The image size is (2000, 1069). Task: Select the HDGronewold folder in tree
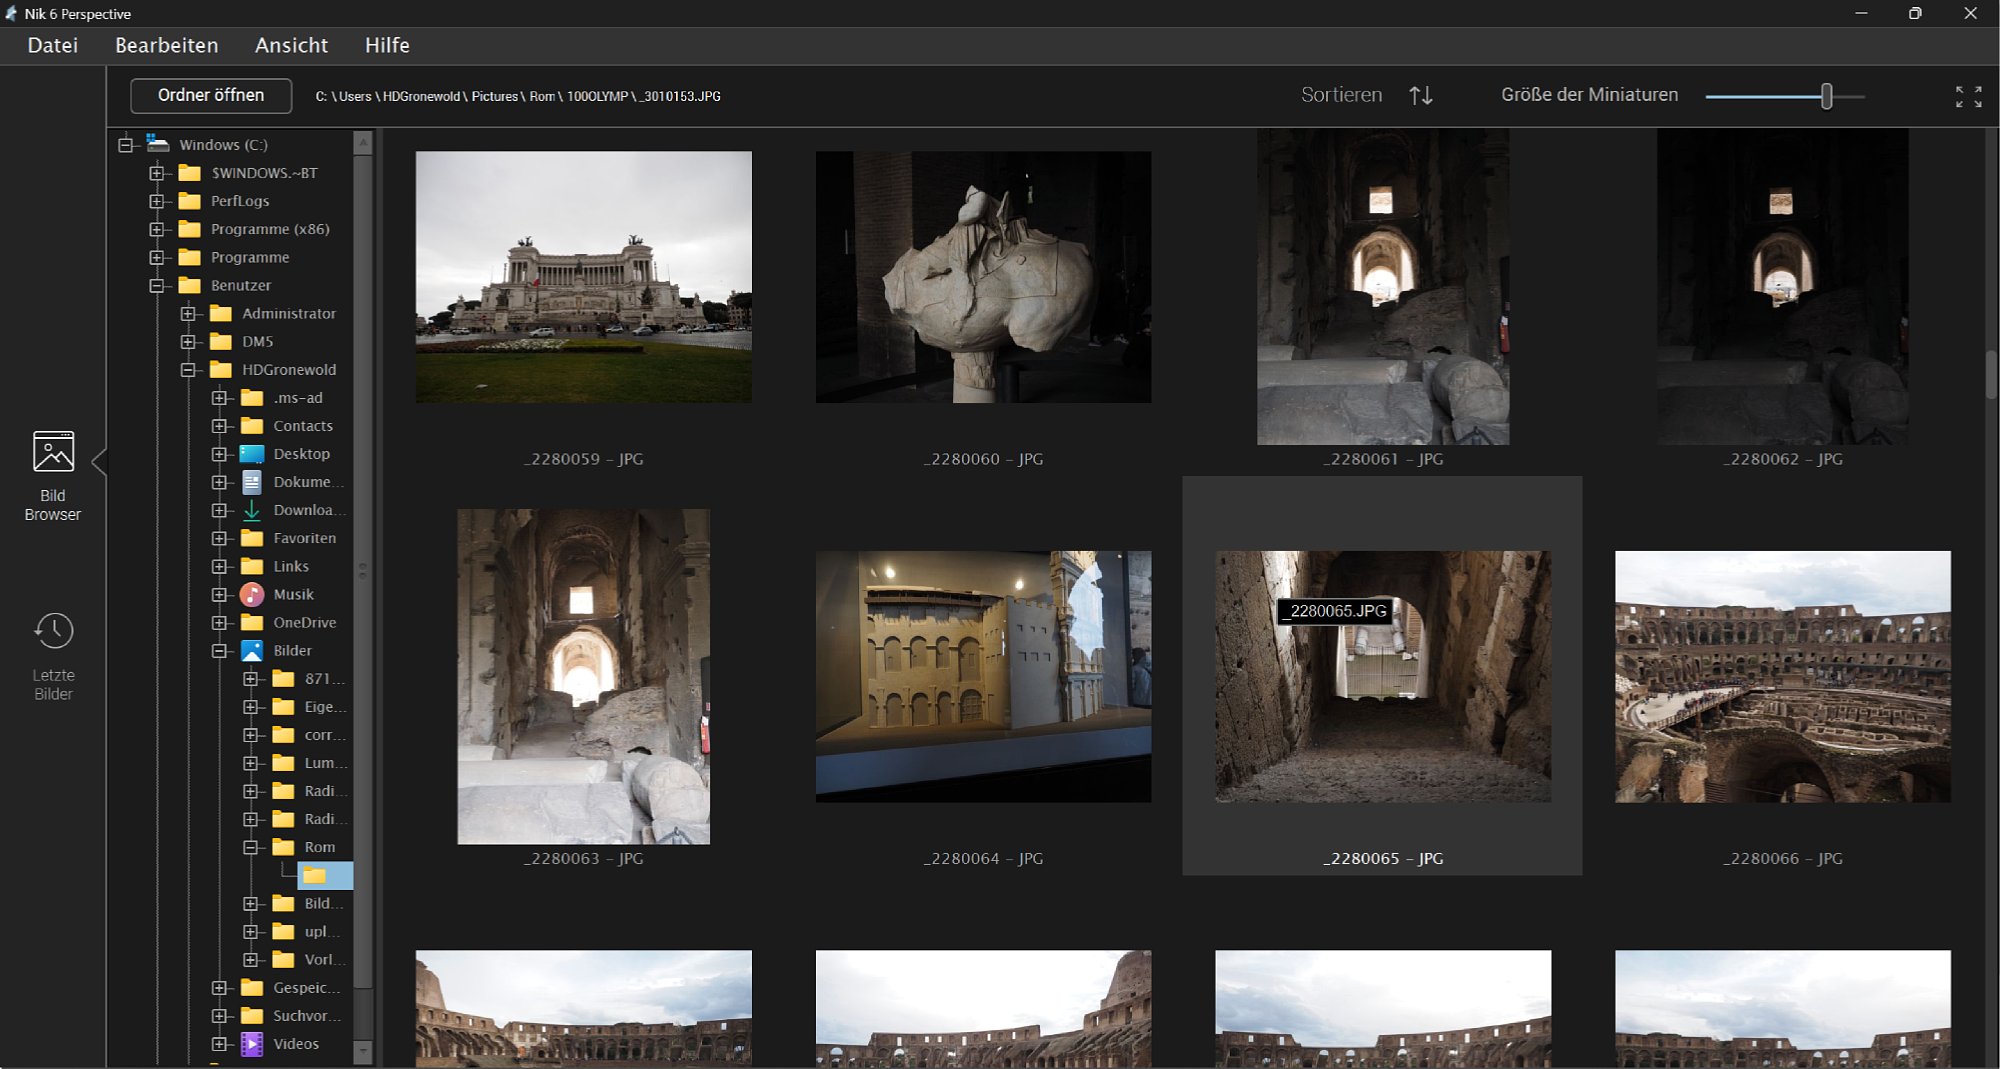tap(289, 369)
